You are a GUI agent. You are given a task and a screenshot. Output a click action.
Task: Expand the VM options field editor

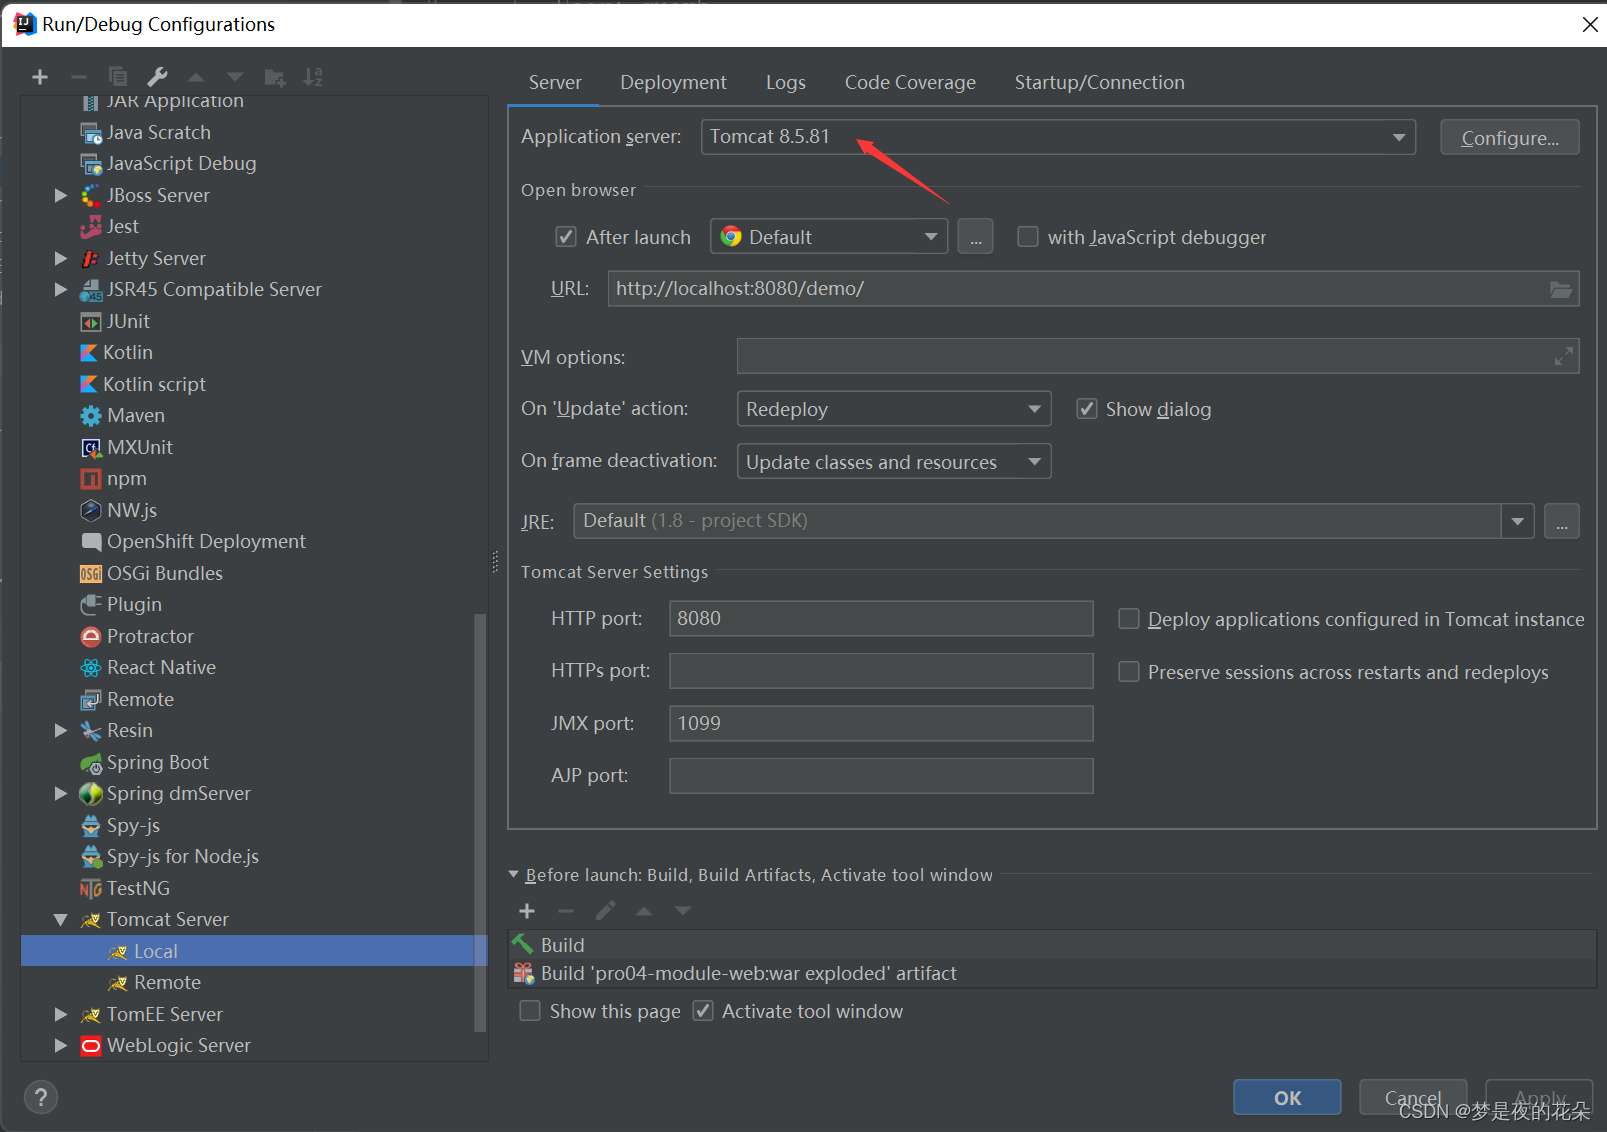1564,356
